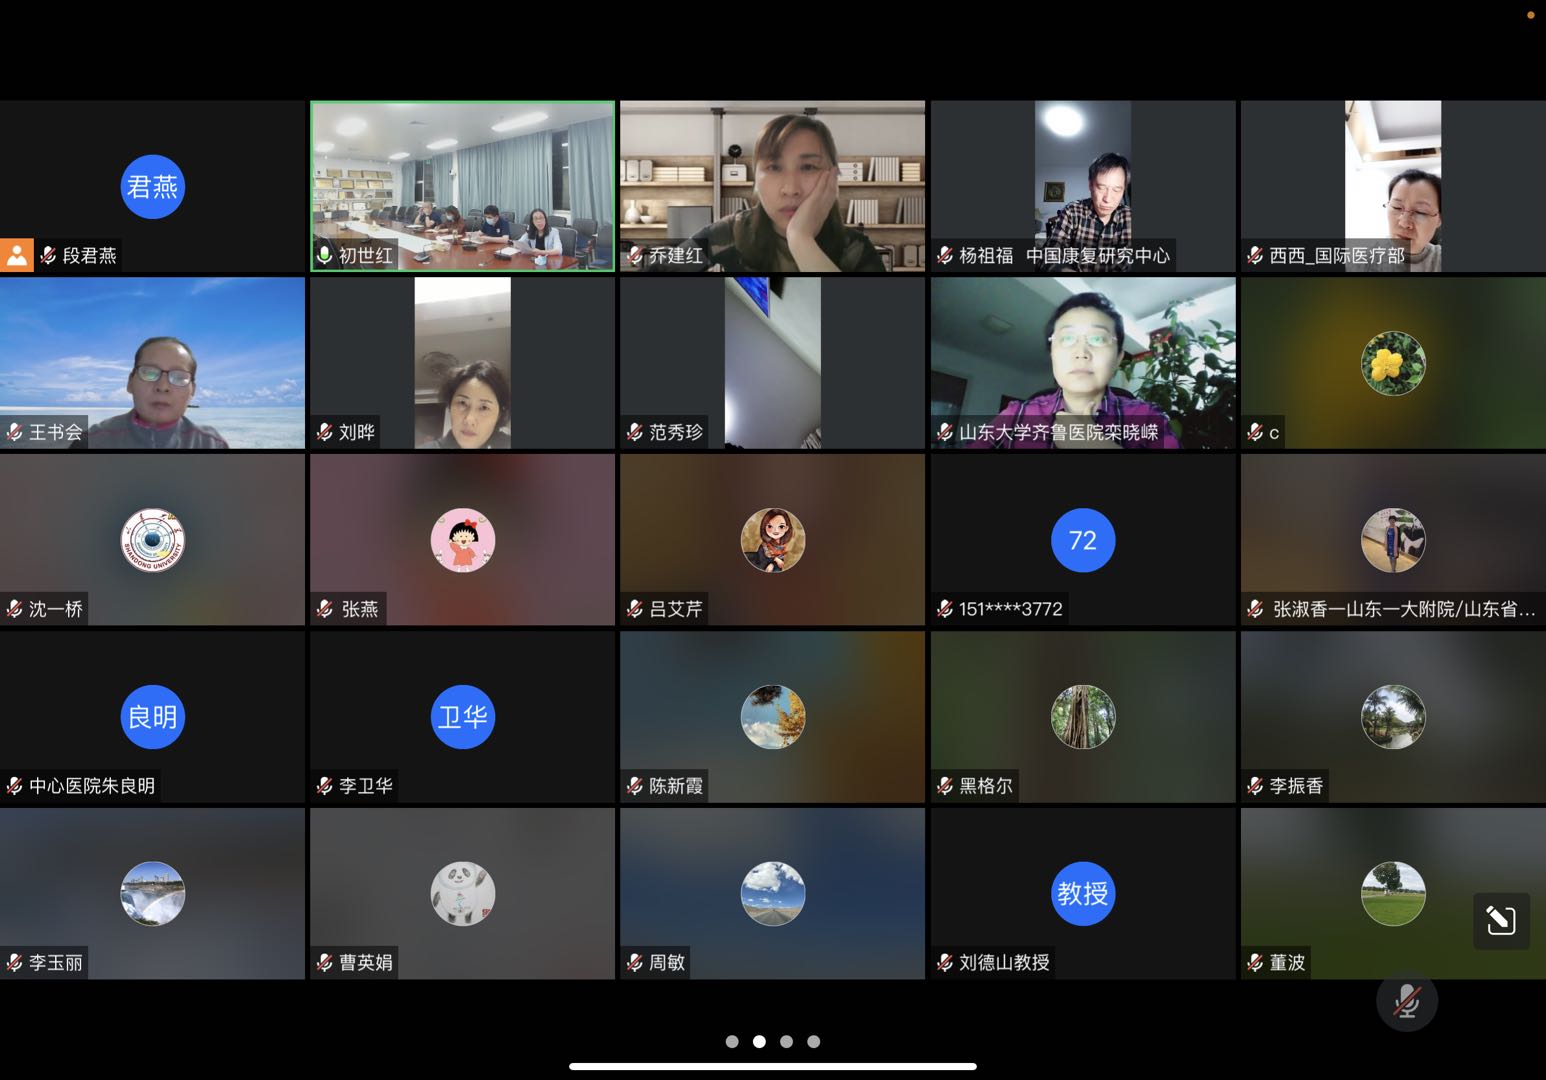Click the muted mic icon beside 乔建红
The width and height of the screenshot is (1546, 1080).
click(635, 256)
